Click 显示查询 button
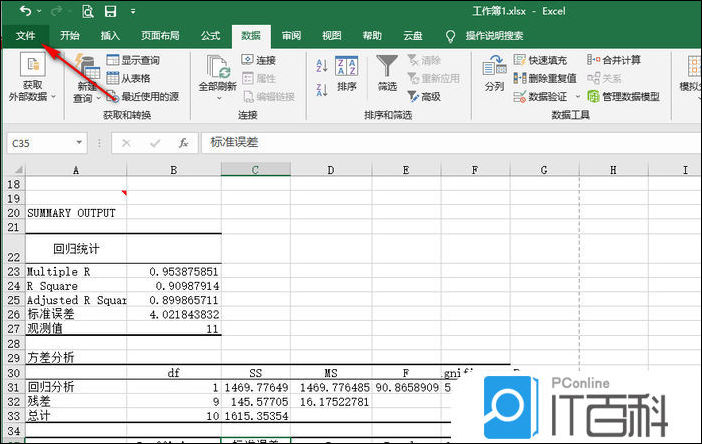The width and height of the screenshot is (702, 444). click(x=133, y=60)
